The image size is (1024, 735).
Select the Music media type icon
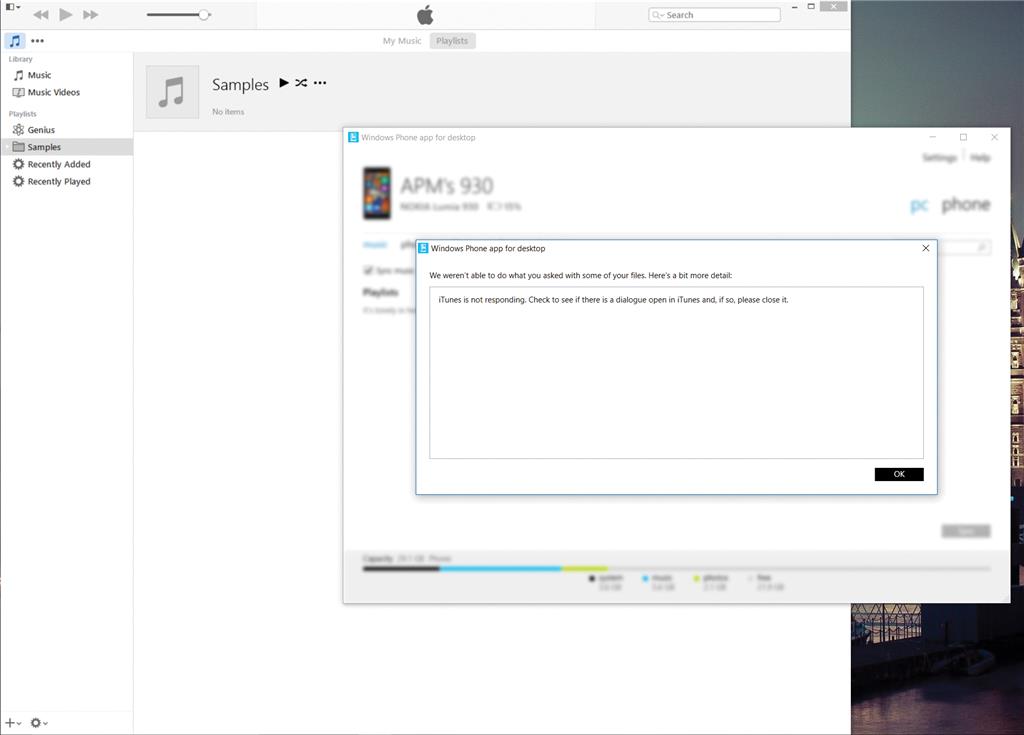14,41
